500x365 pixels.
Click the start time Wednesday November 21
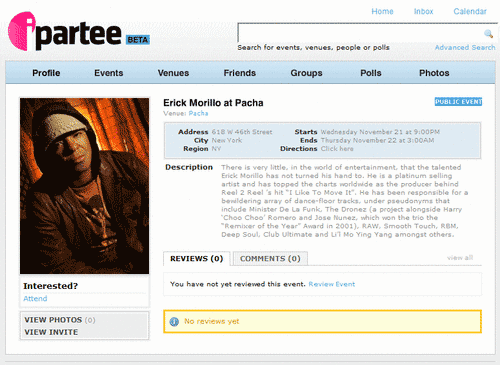pyautogui.click(x=380, y=132)
